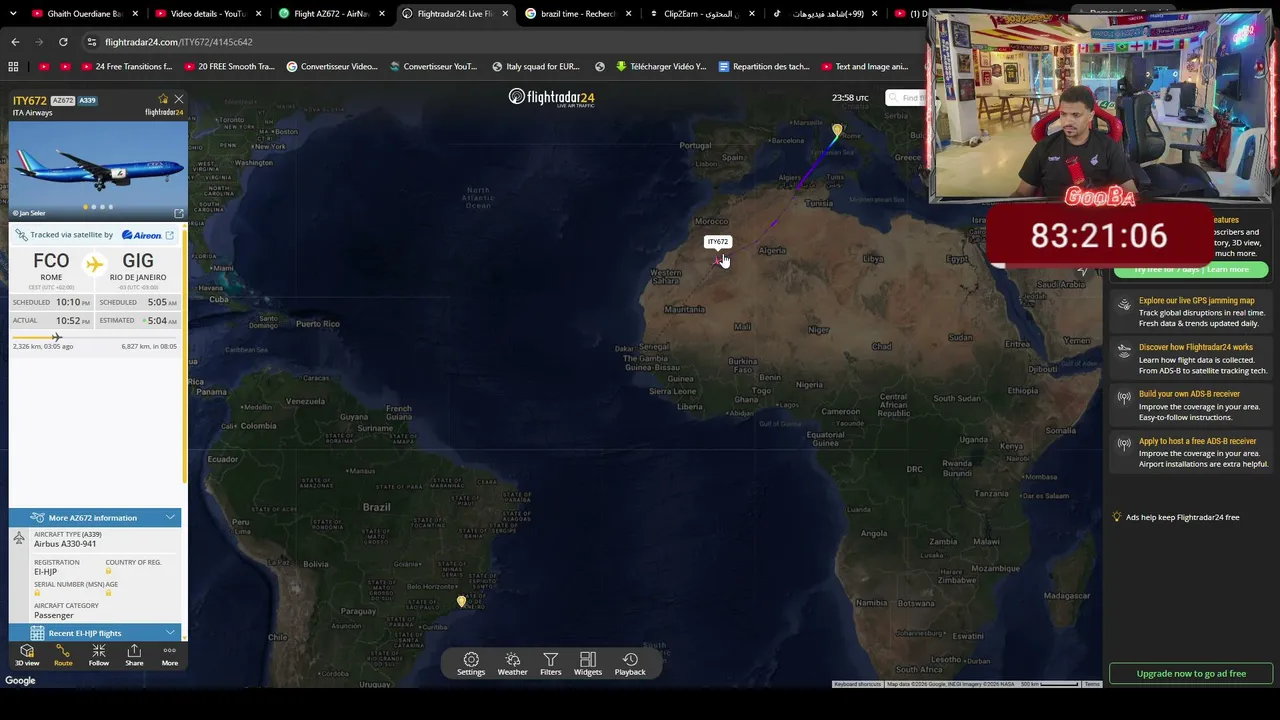1280x720 pixels.
Task: Select the fourth photo carousel dot
Action: 111,207
